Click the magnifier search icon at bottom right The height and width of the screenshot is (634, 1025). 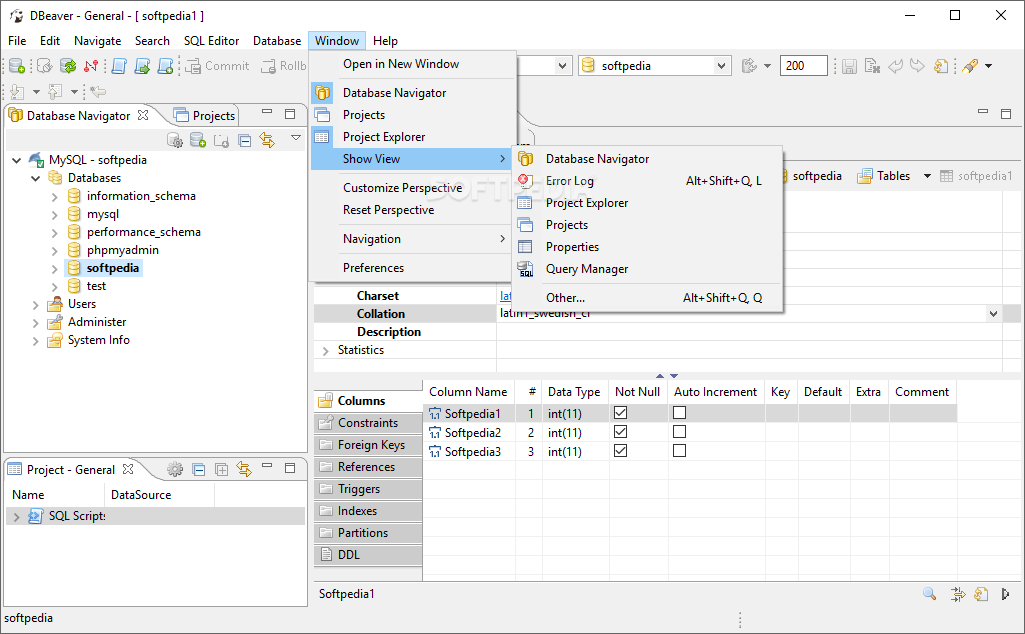point(929,593)
